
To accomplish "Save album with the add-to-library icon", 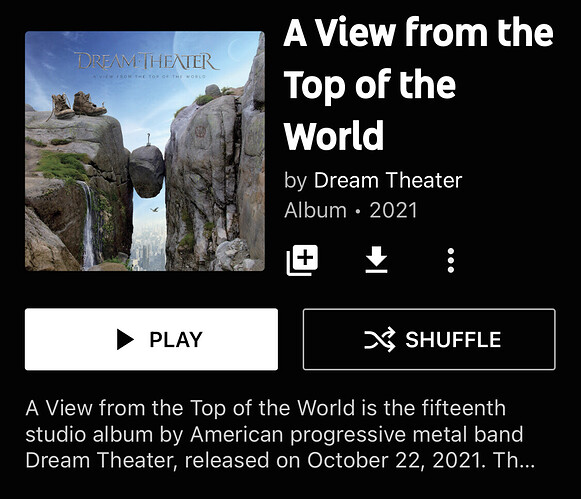I will [x=302, y=260].
